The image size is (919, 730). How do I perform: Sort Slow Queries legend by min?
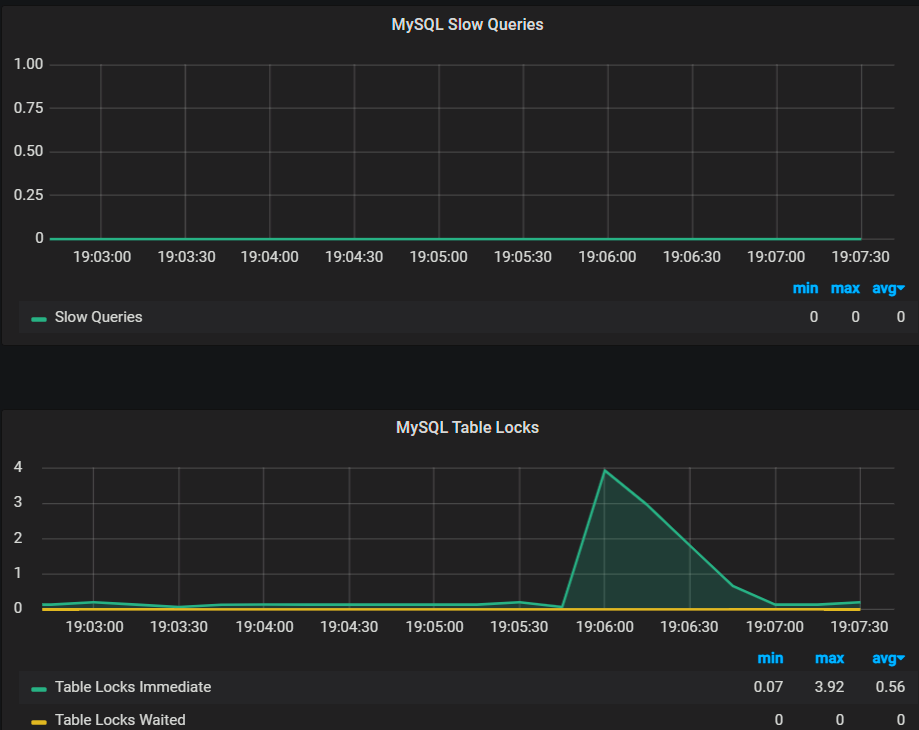805,288
